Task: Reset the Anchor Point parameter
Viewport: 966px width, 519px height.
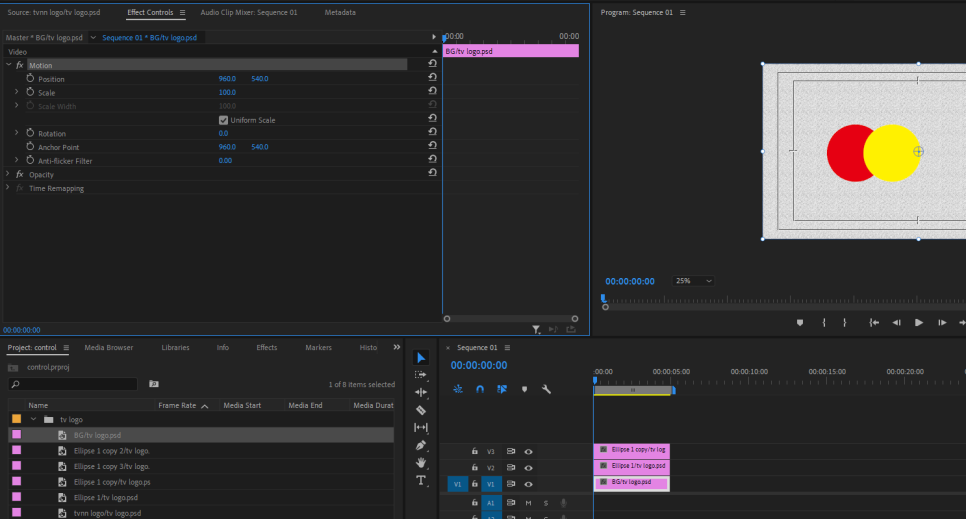Action: point(432,145)
